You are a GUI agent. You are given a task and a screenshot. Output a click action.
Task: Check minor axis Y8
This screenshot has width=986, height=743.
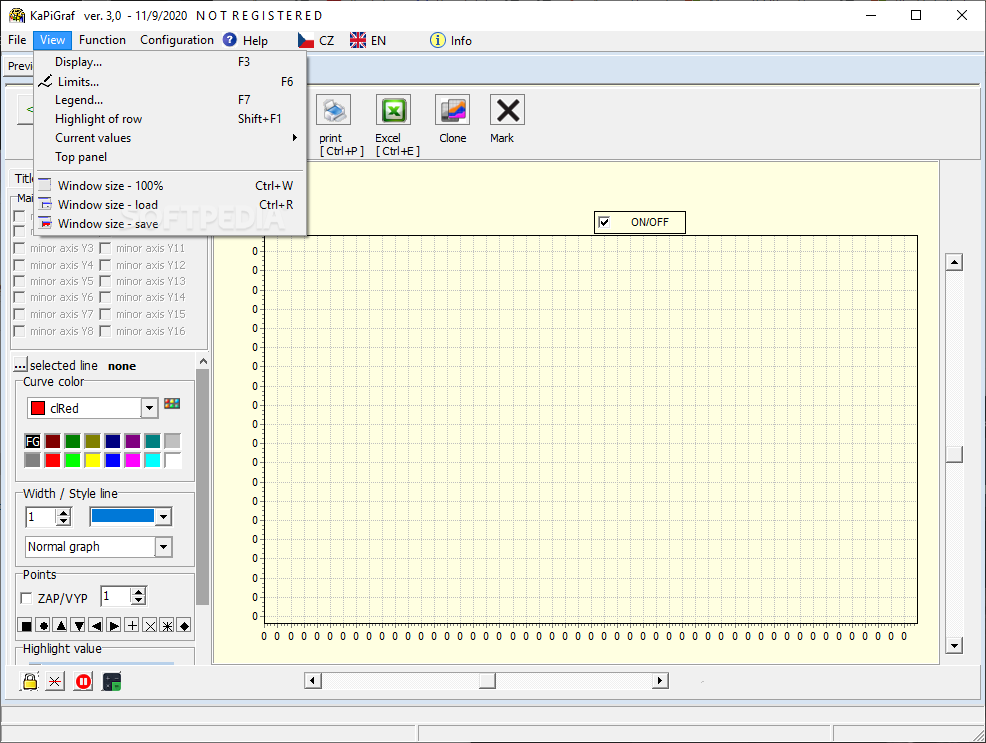tap(19, 331)
